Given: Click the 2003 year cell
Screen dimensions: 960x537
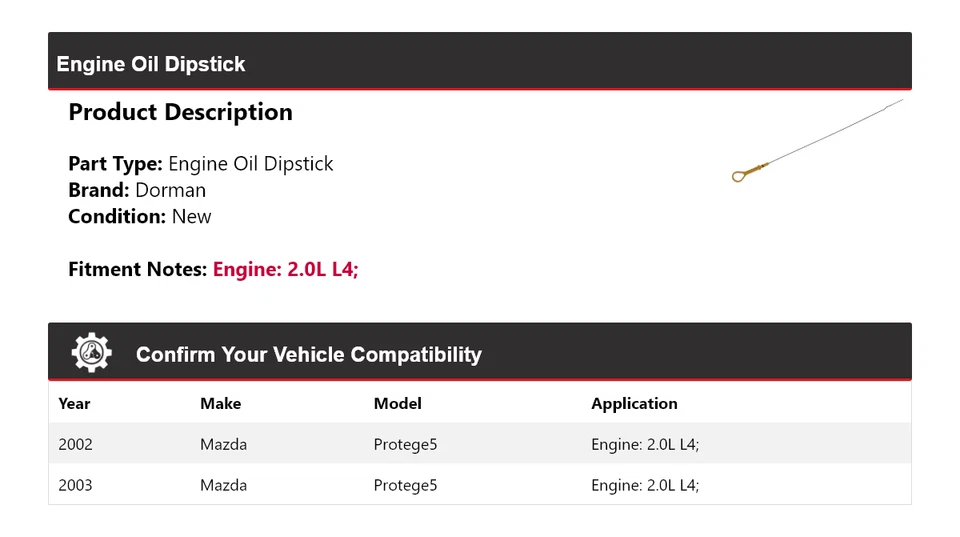Looking at the screenshot, I should pos(75,485).
